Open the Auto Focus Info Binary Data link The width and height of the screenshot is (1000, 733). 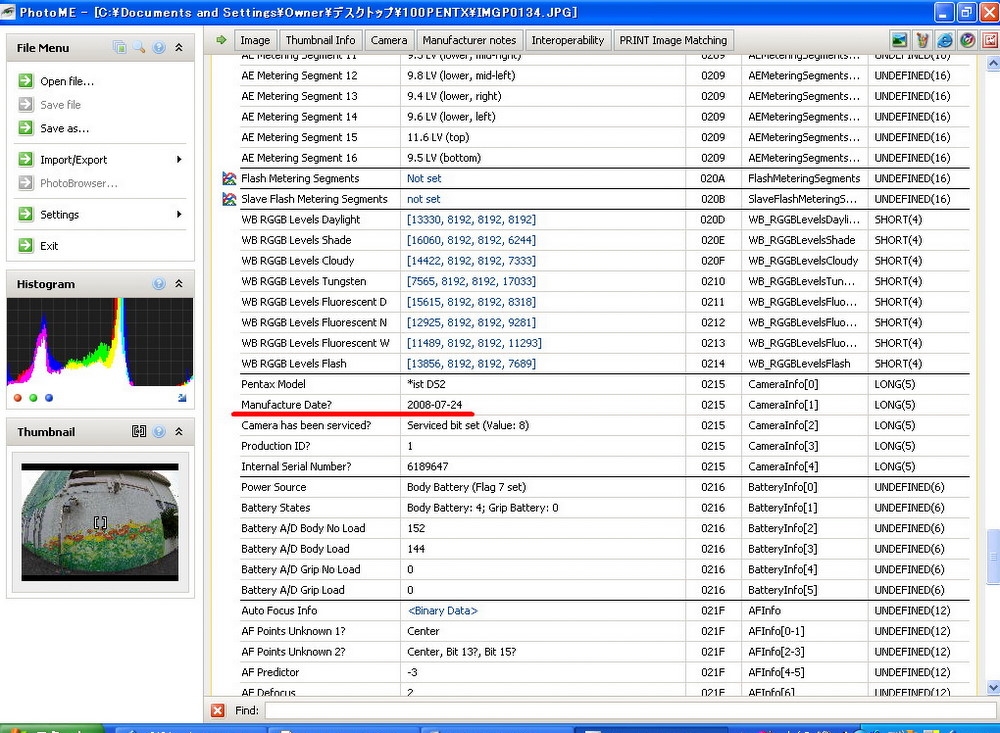tap(442, 611)
